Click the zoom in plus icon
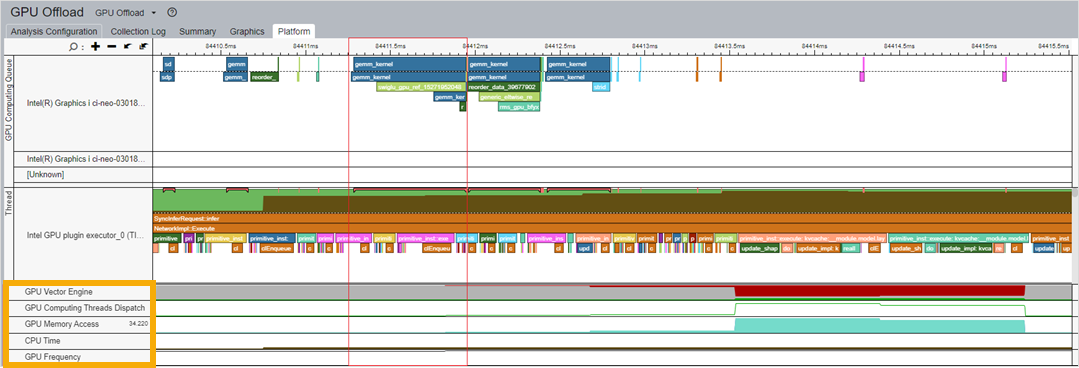This screenshot has height=368, width=1079. coord(95,46)
